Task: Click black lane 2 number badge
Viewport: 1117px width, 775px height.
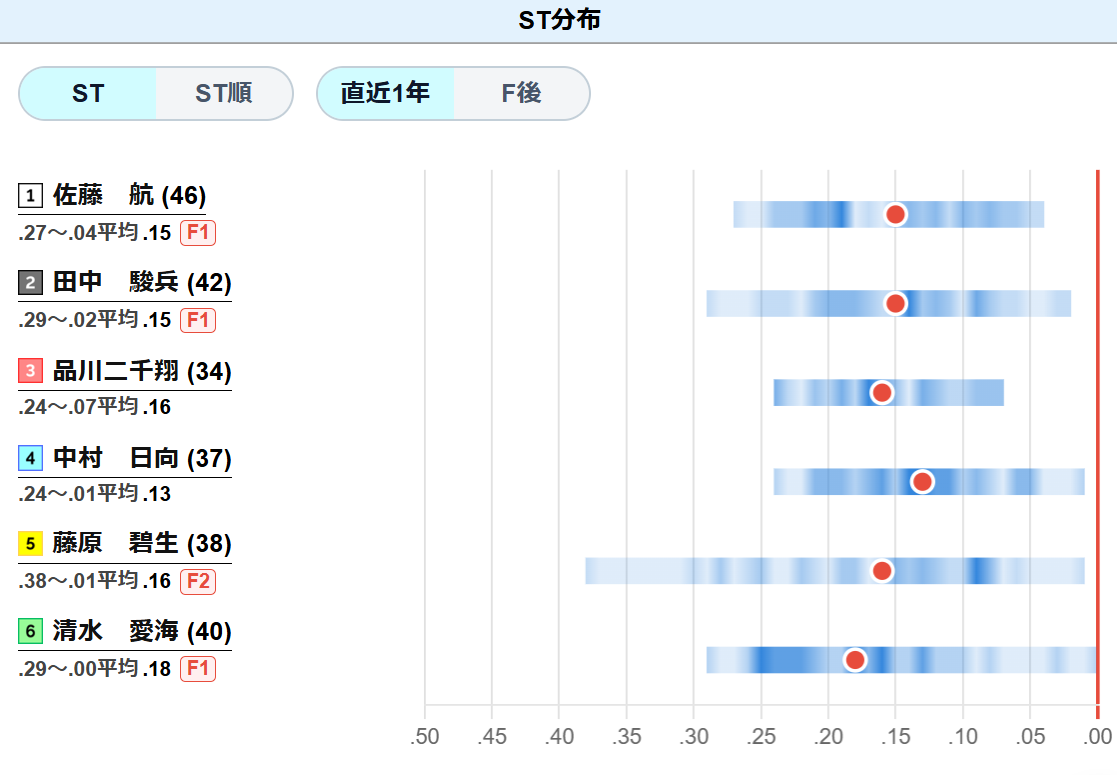Action: click(30, 283)
